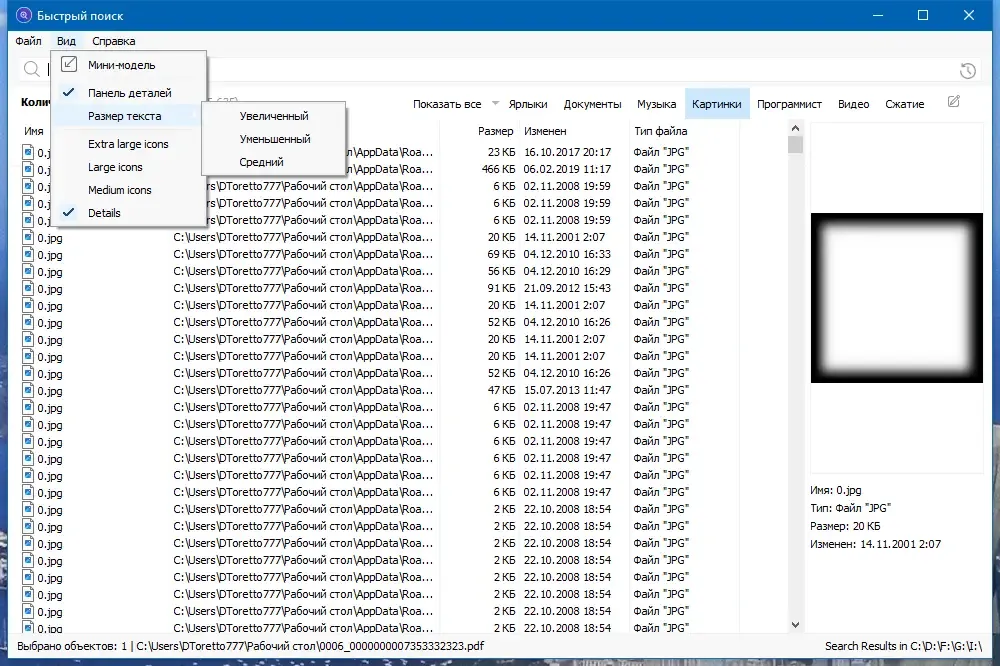Click file icon of the 56 КБ row

[x=28, y=271]
